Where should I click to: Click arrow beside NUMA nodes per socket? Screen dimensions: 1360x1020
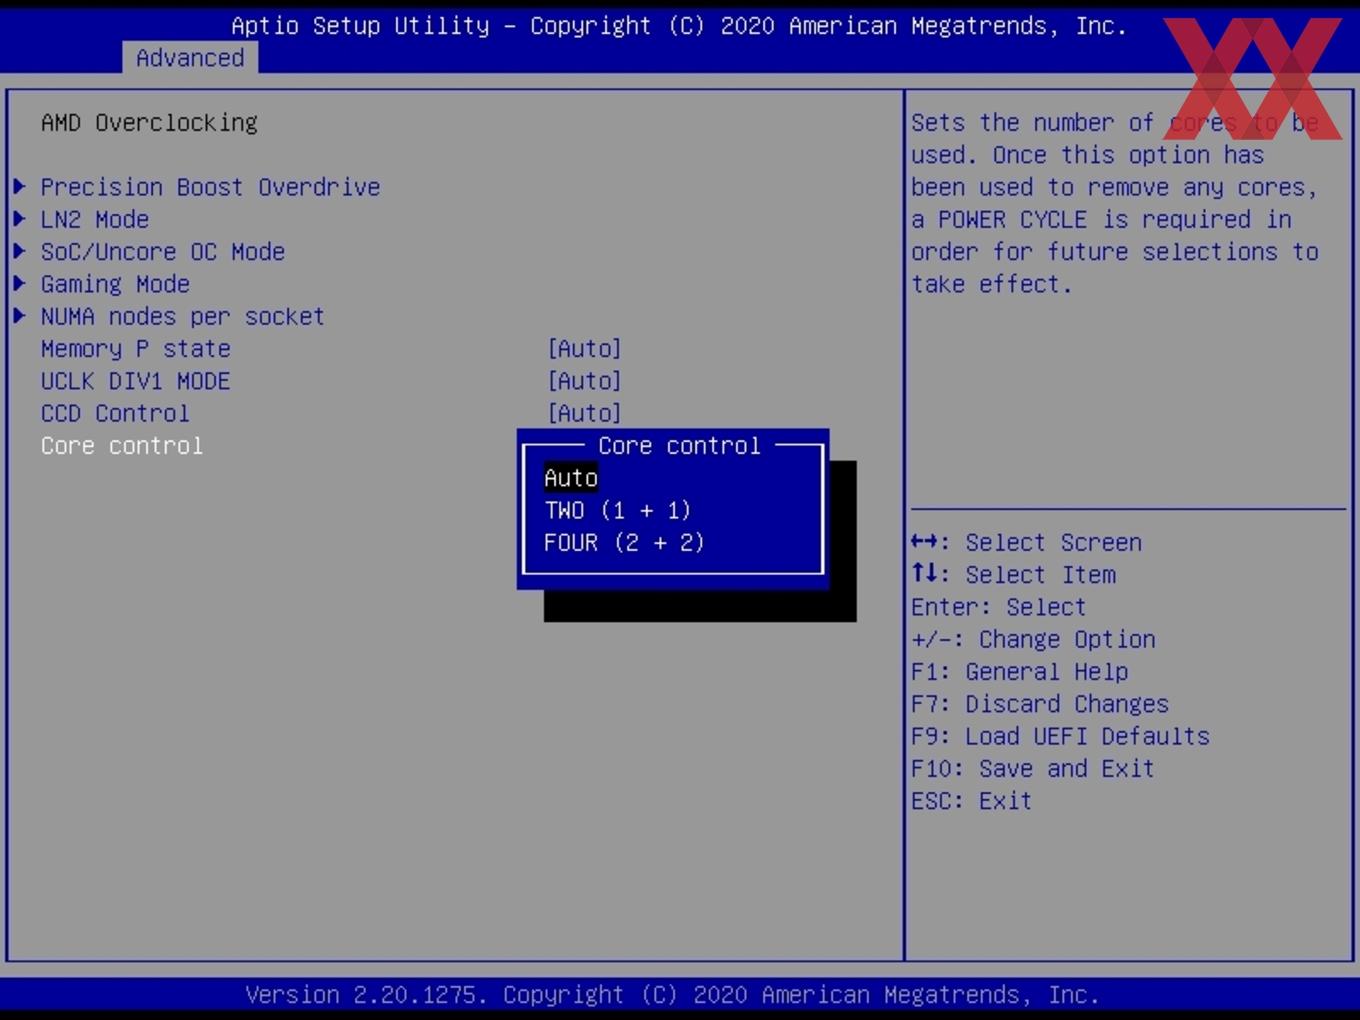[x=20, y=316]
